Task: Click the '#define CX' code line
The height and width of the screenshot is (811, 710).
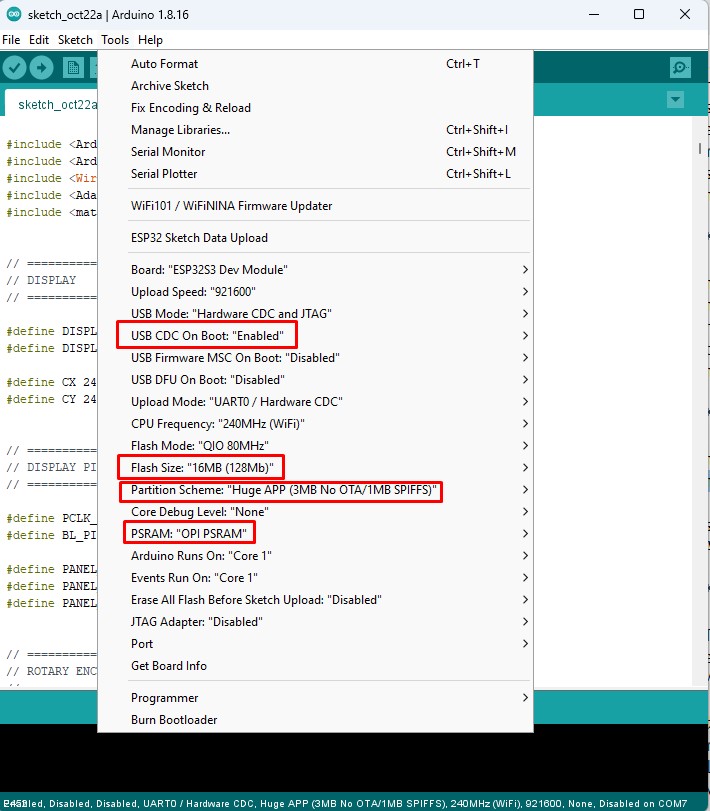Action: pyautogui.click(x=51, y=382)
